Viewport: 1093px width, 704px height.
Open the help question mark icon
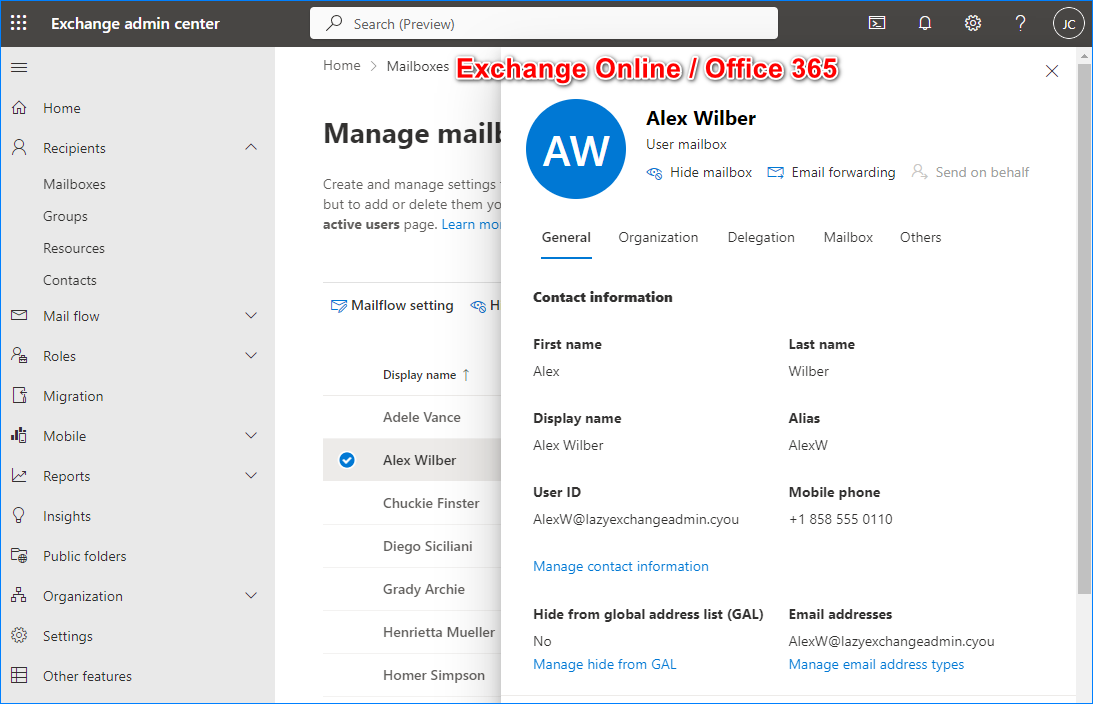1020,24
